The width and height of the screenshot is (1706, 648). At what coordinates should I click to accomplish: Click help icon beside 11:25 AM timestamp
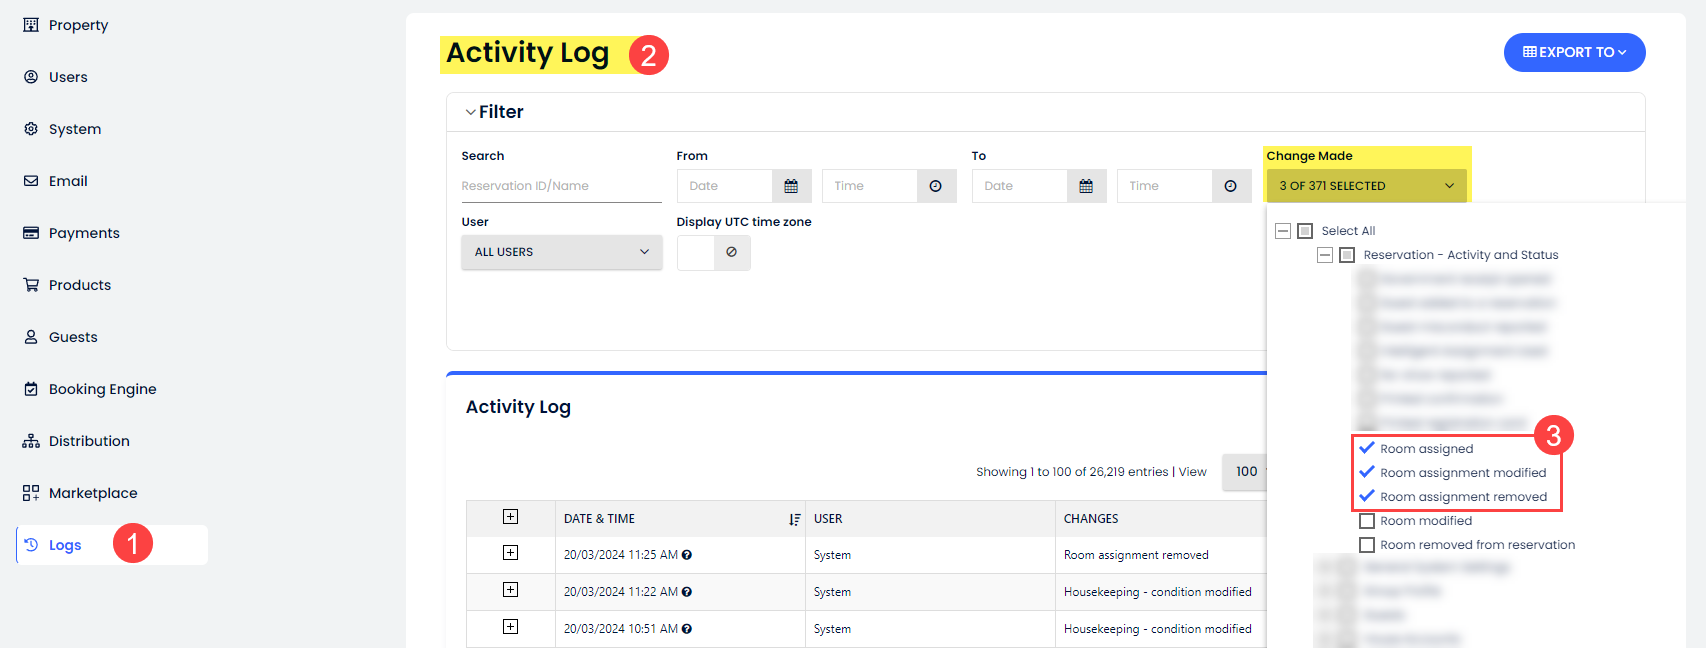[x=687, y=555]
